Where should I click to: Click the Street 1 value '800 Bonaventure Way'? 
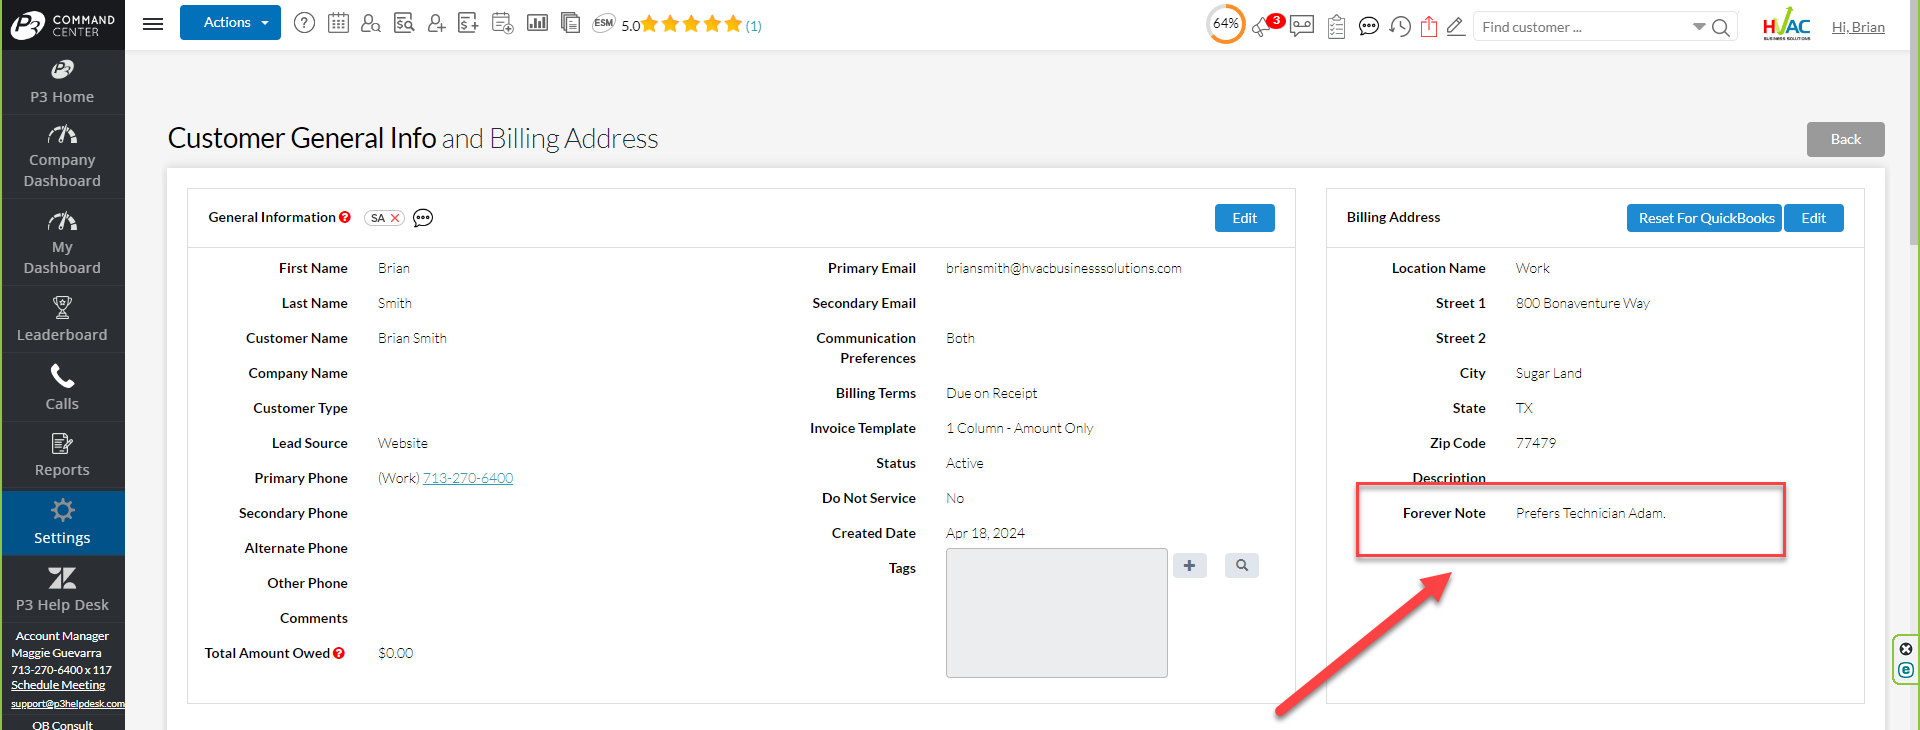point(1582,303)
